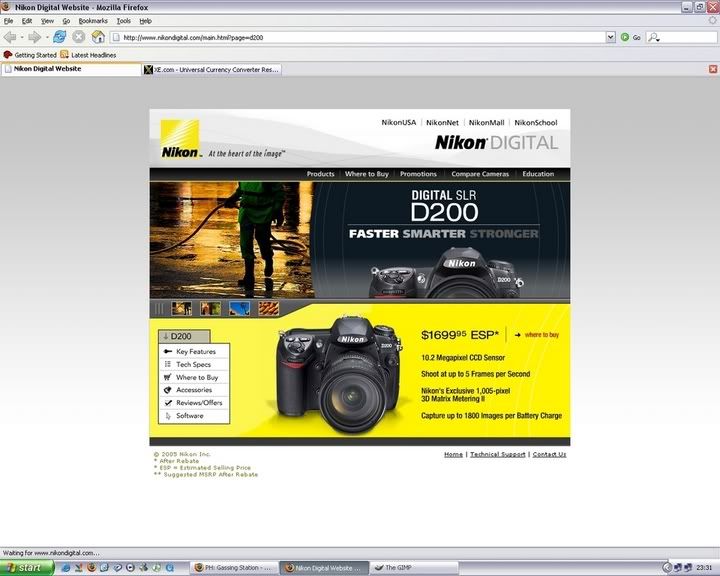Switch to The GIMP taskbar button
Viewport: 720px width, 576px height.
coord(414,568)
